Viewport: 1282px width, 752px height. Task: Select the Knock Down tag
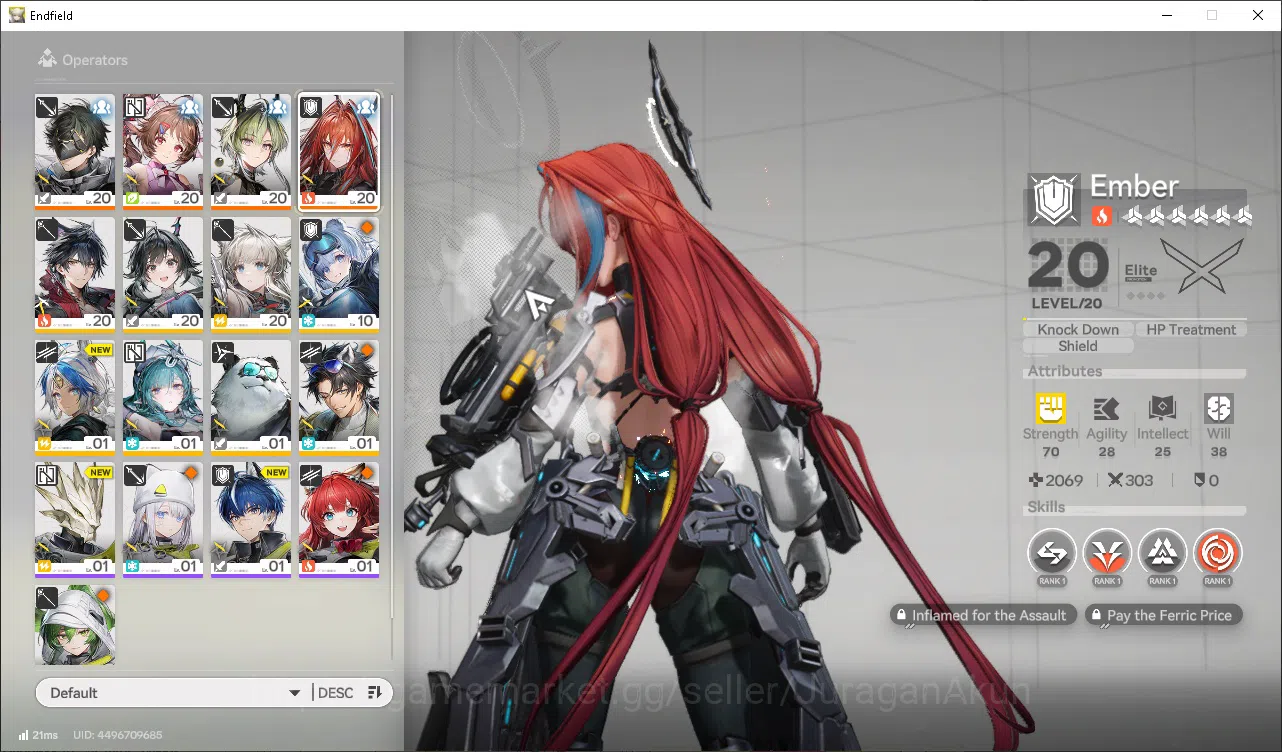coord(1078,329)
